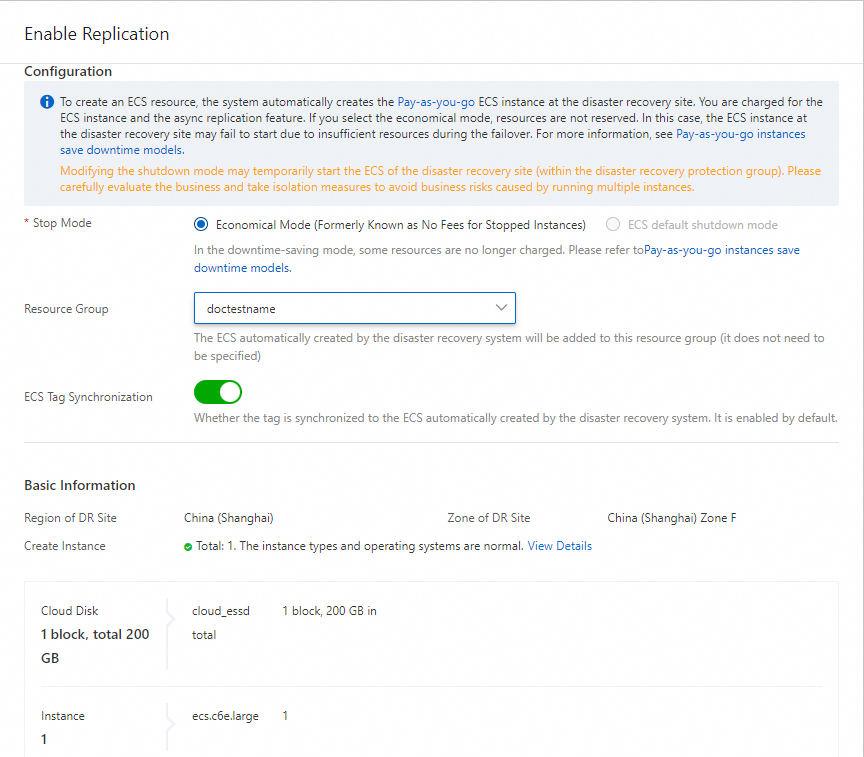Click the ECS Tag Synchronization label
The width and height of the screenshot is (864, 757).
coord(88,397)
